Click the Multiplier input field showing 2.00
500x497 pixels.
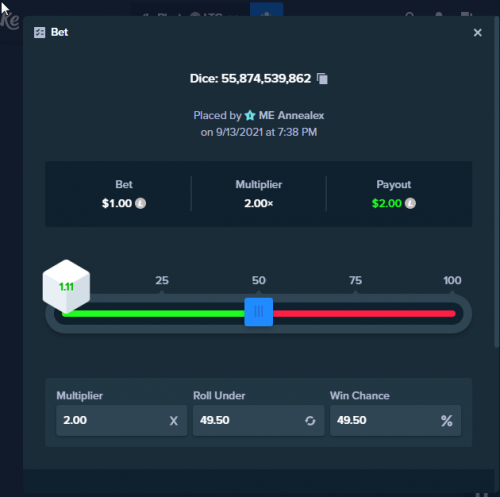click(122, 420)
